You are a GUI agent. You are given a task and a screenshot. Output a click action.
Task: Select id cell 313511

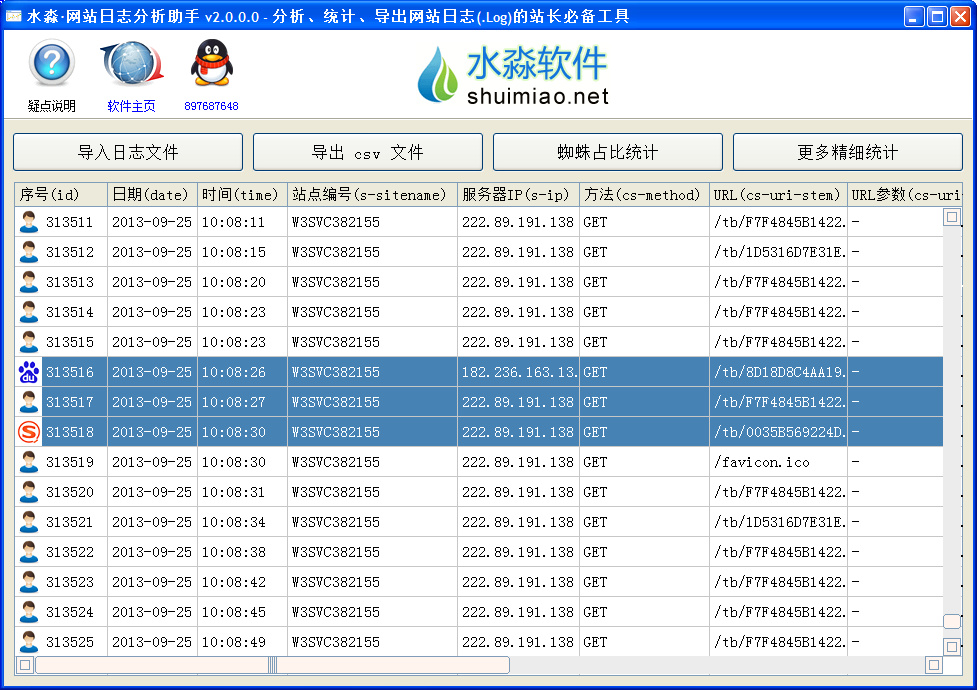click(x=69, y=222)
